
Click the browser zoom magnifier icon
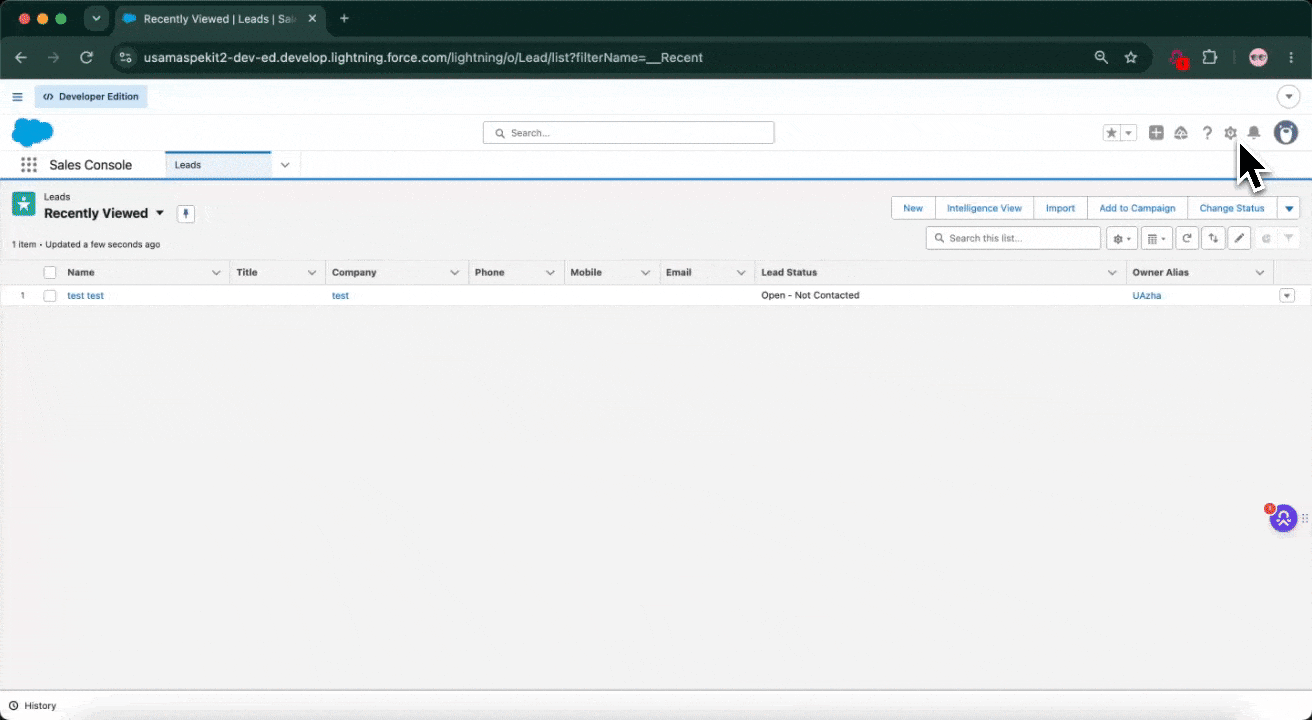tap(1101, 58)
